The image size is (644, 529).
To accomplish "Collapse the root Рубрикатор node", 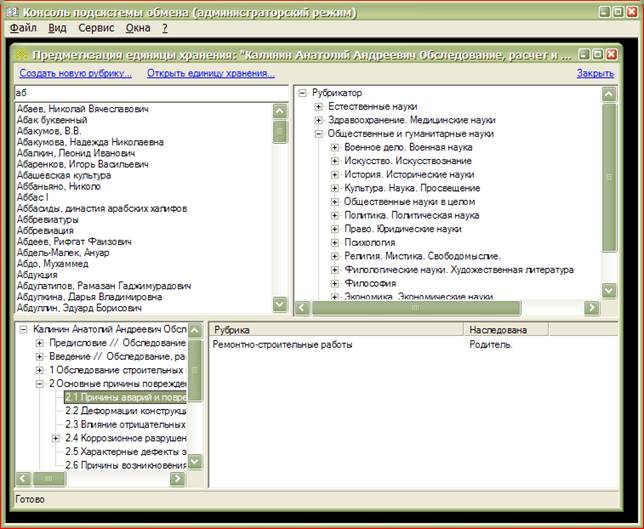I will point(303,92).
